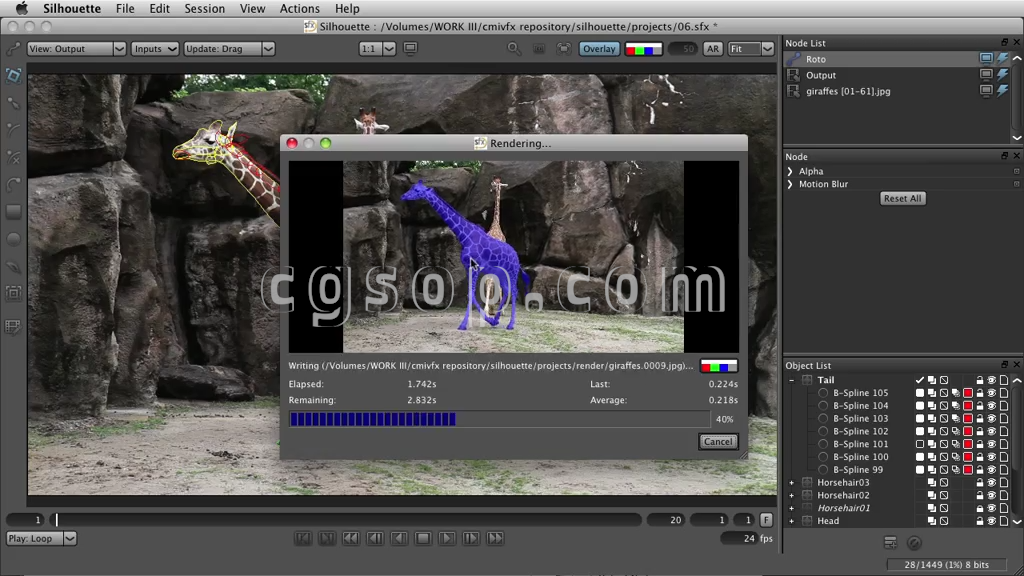Jump to the first frame button
Screen dimensions: 1024x576
click(x=303, y=538)
